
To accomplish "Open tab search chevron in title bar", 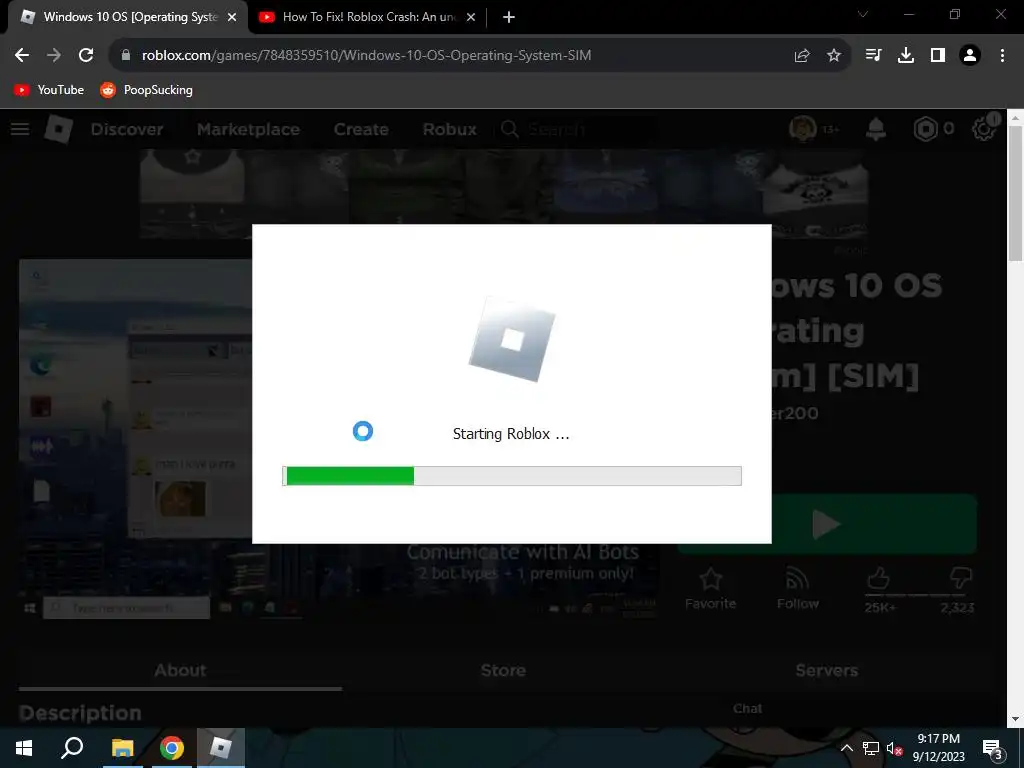I will click(863, 14).
